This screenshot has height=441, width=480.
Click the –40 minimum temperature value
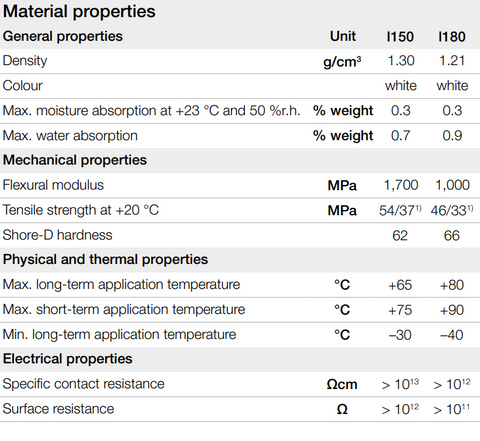452,335
